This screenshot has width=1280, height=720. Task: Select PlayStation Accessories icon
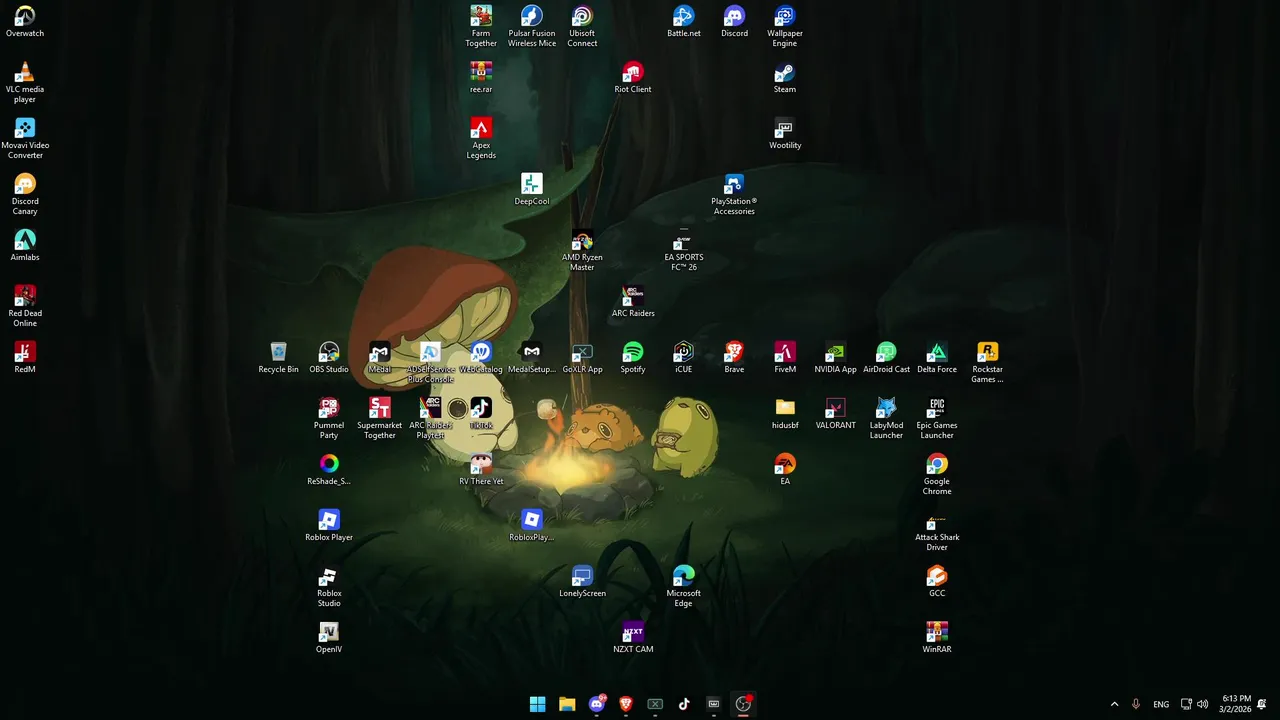click(x=734, y=194)
